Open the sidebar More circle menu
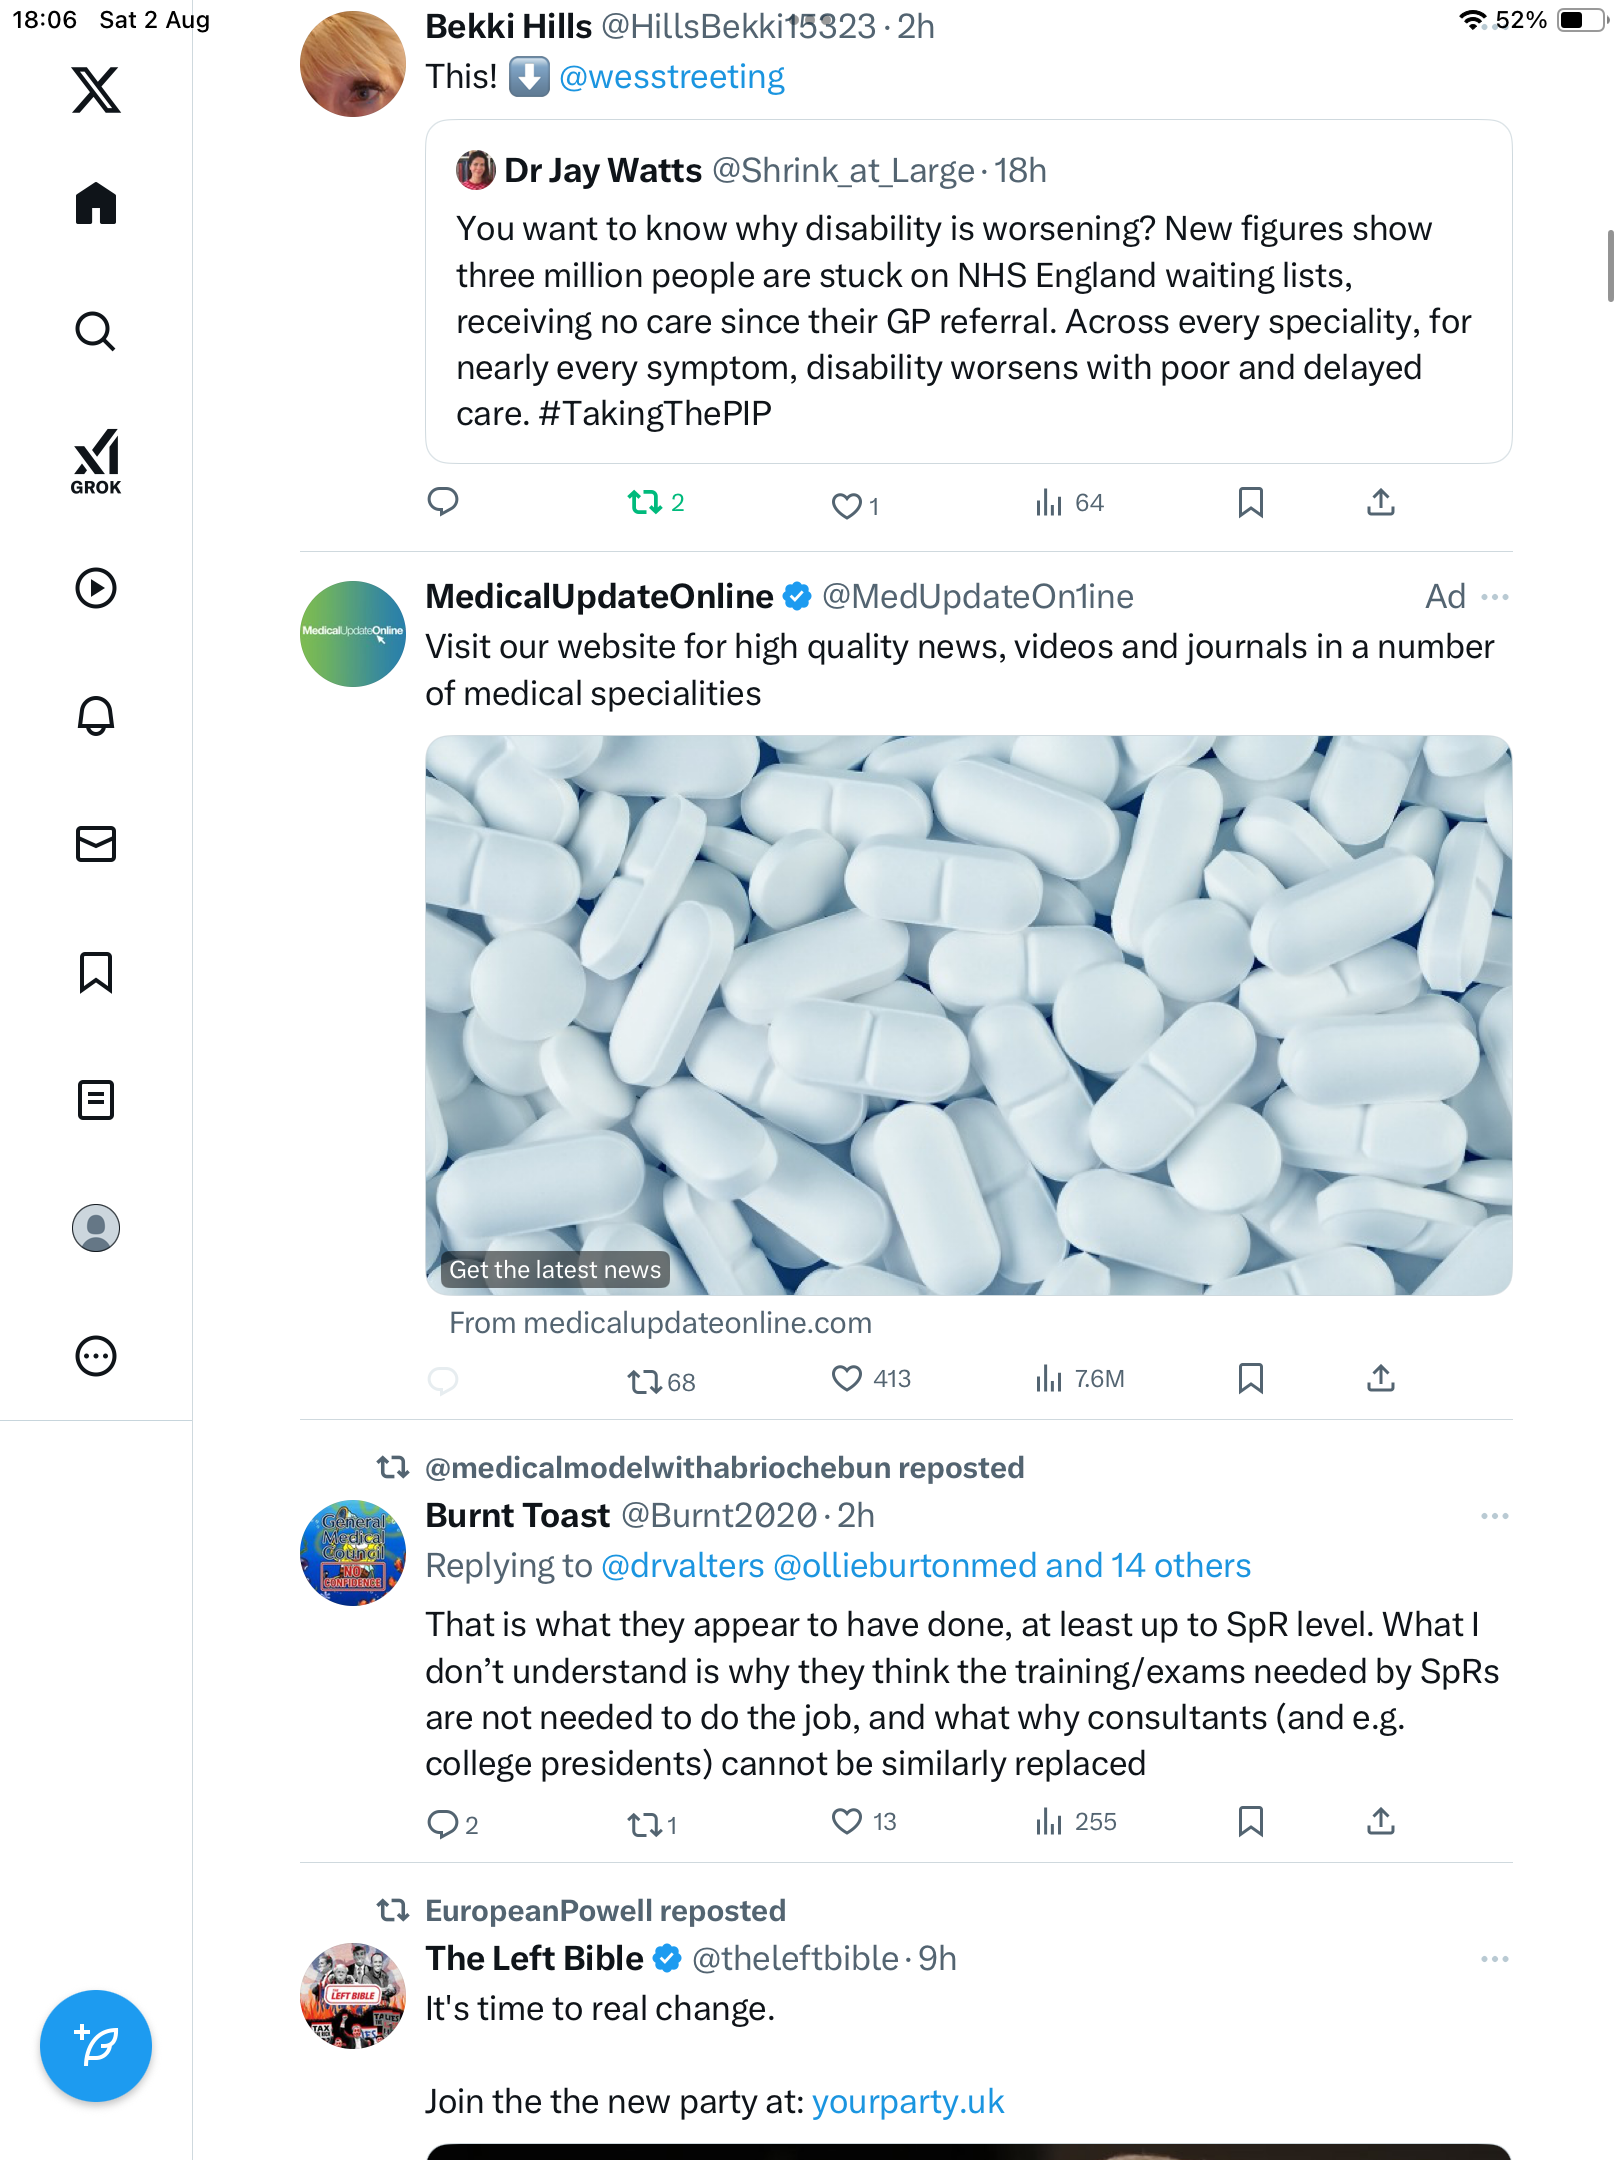This screenshot has height=2160, width=1620. [96, 1356]
